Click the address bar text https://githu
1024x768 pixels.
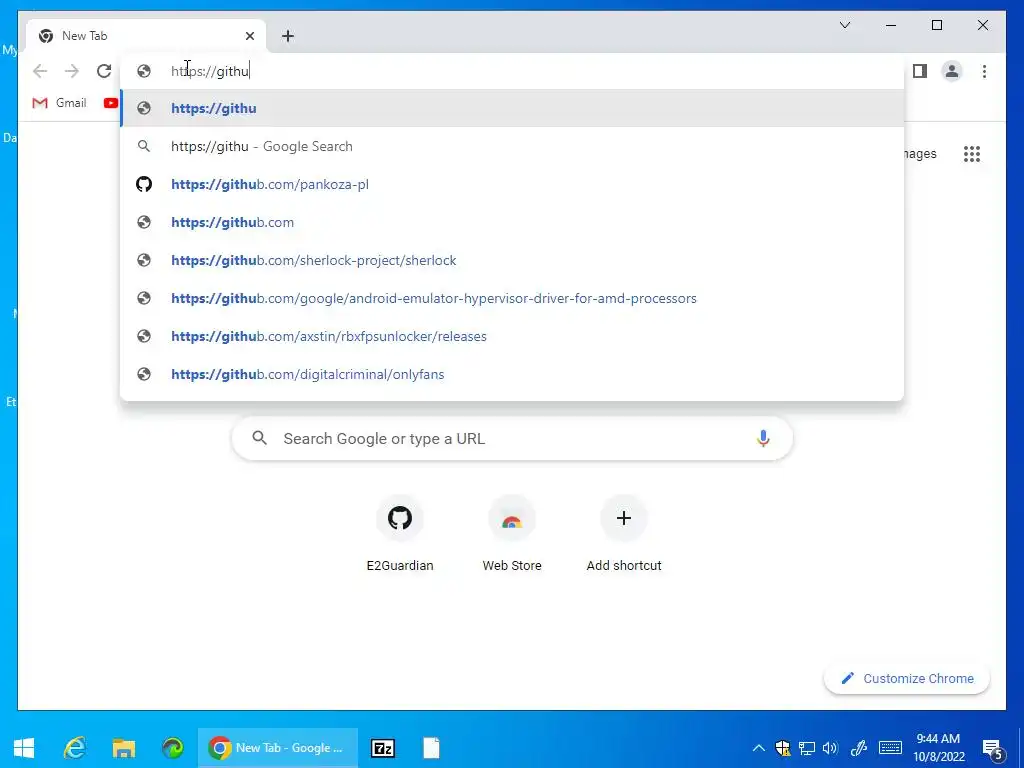[x=210, y=71]
